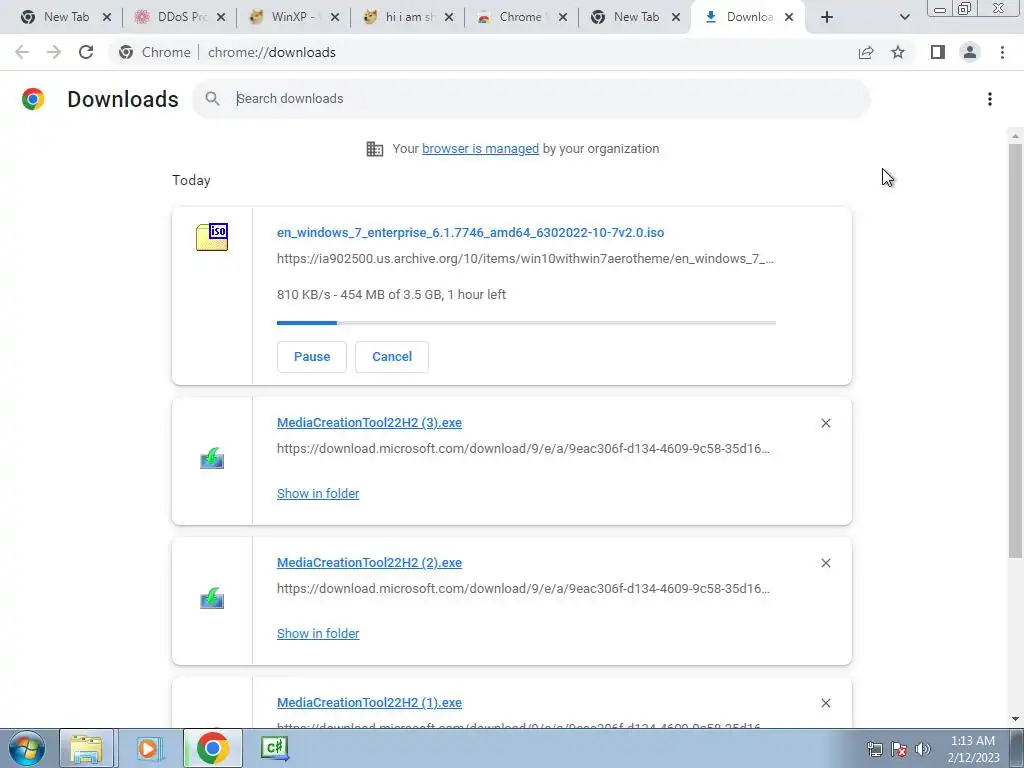The width and height of the screenshot is (1024, 768).
Task: Click the browser forward arrow
Action: tap(54, 52)
